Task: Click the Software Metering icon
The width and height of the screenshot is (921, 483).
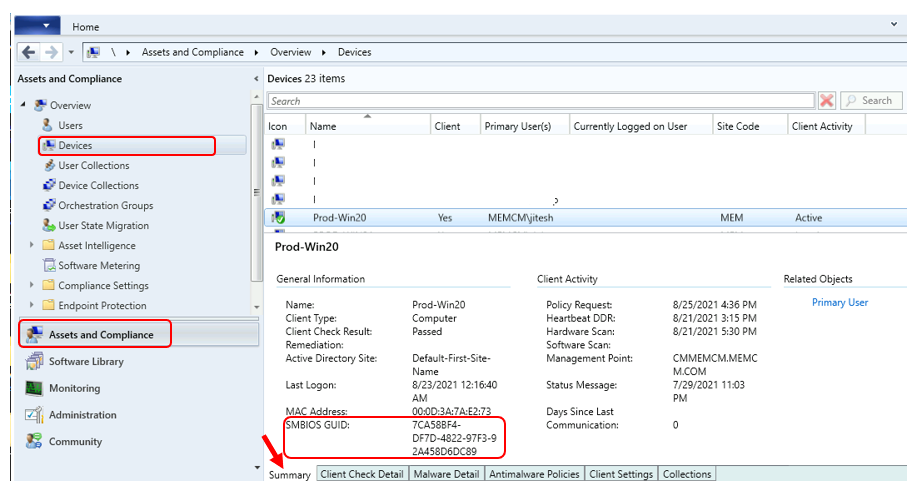Action: point(49,265)
